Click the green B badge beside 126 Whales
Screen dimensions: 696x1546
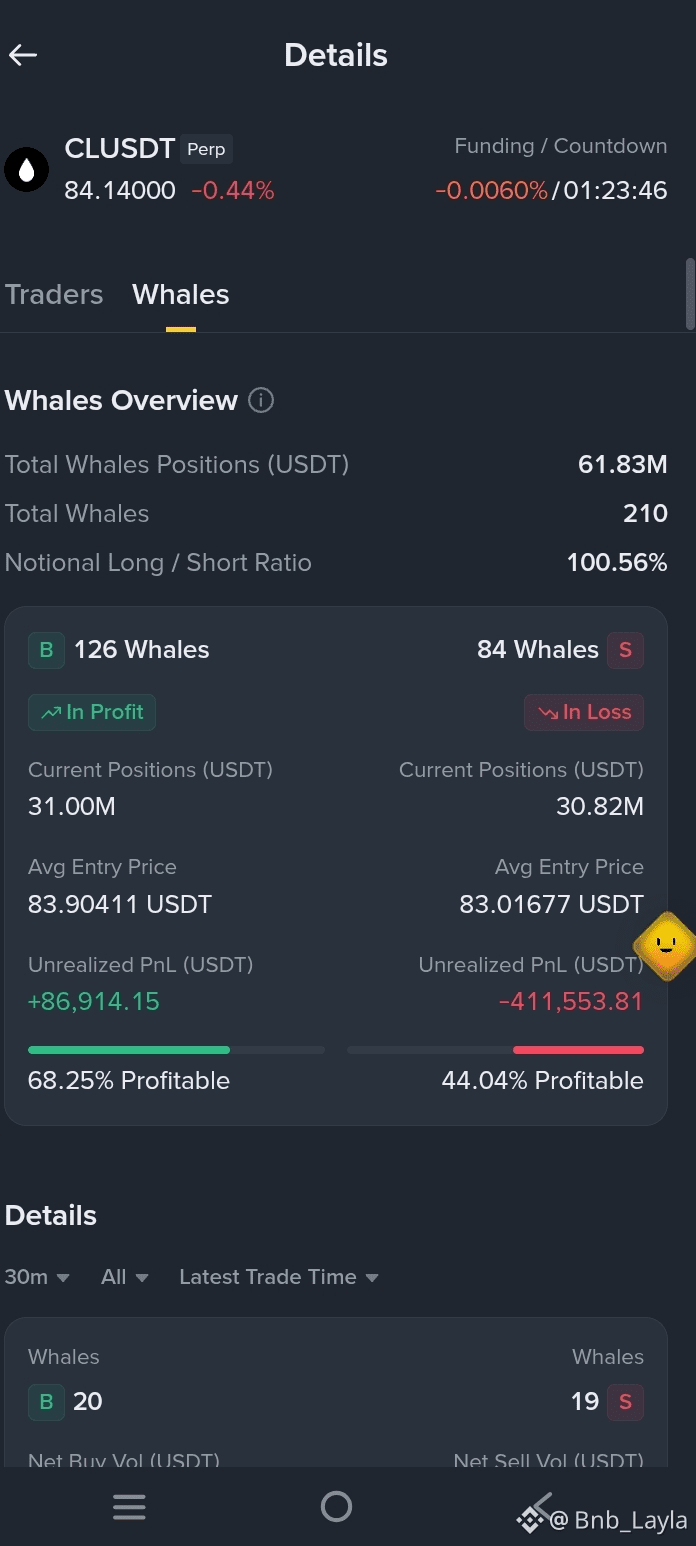click(x=46, y=650)
